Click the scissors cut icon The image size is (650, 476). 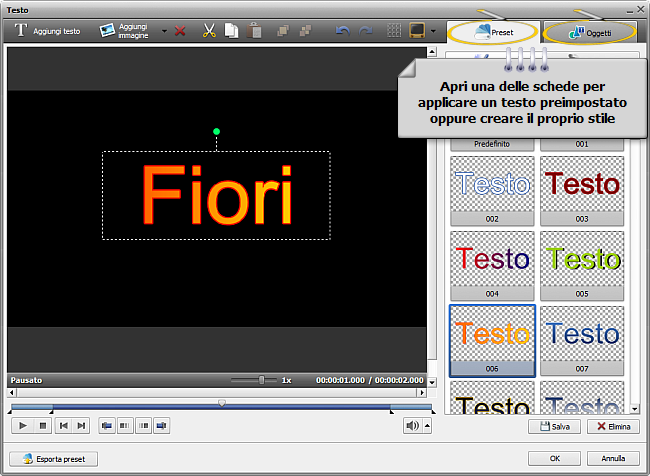[x=209, y=31]
